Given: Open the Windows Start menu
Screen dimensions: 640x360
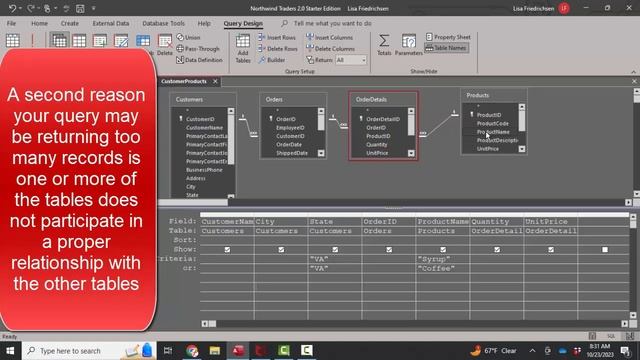Looking at the screenshot, I should (10, 351).
